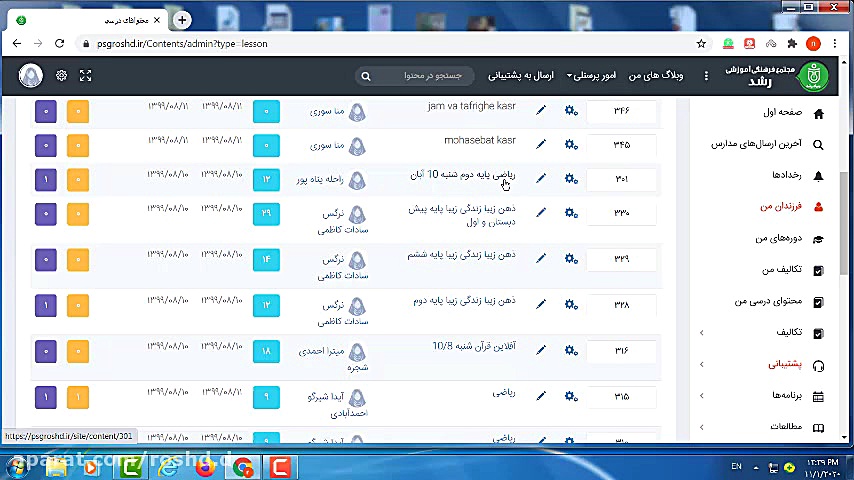854x480 pixels.
Task: Close the محتواهای درسی browser tab
Action: 157,20
